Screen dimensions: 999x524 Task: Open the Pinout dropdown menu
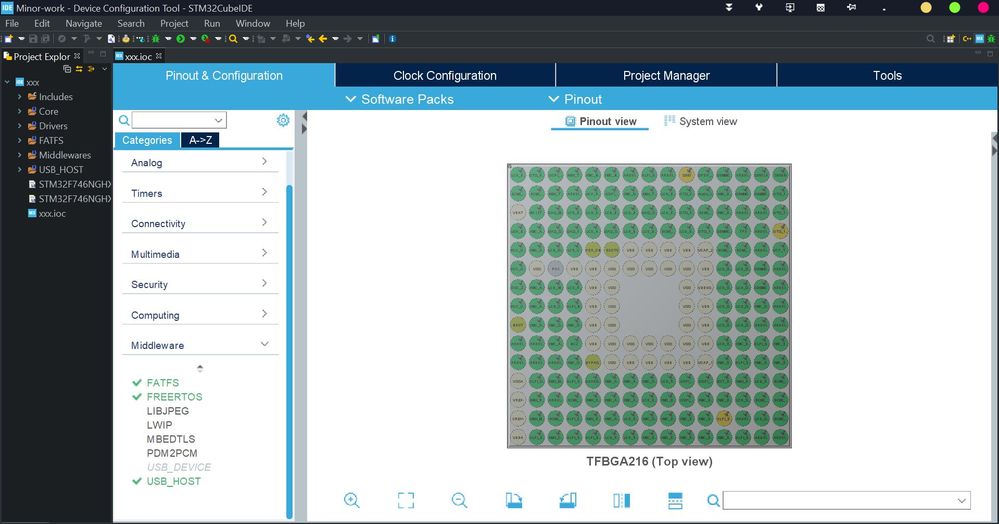[575, 99]
